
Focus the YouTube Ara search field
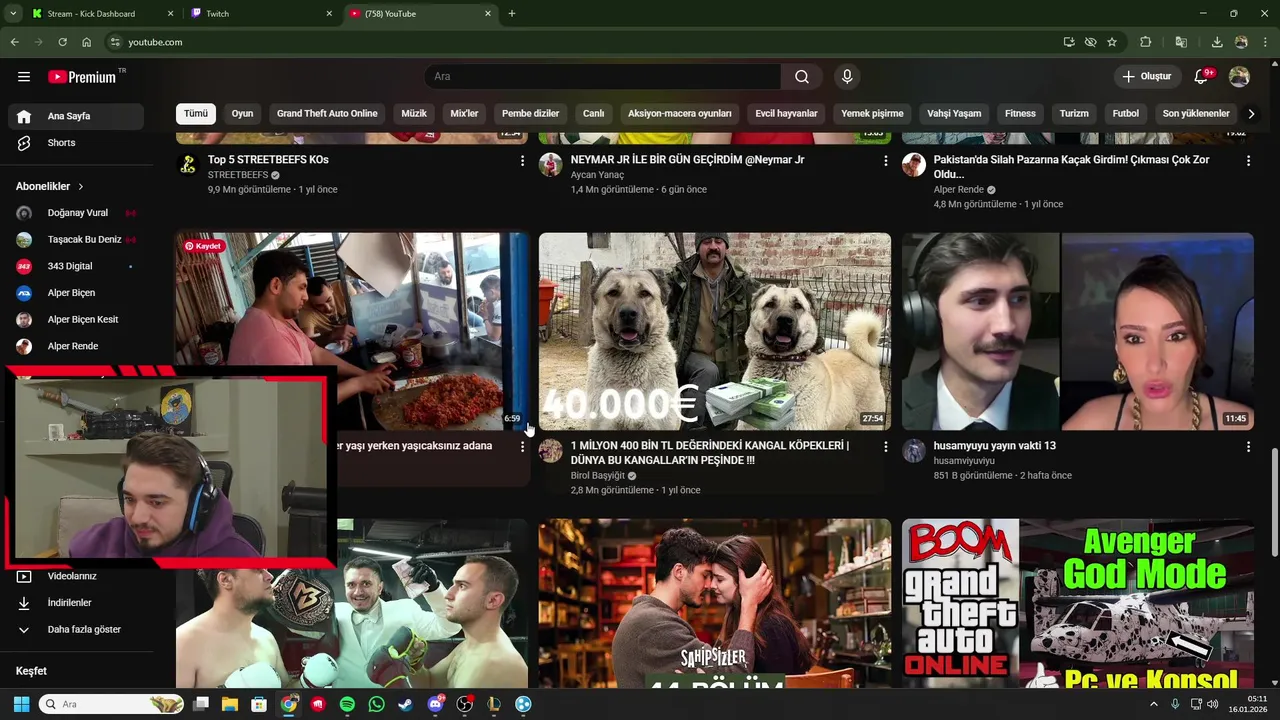click(x=603, y=77)
